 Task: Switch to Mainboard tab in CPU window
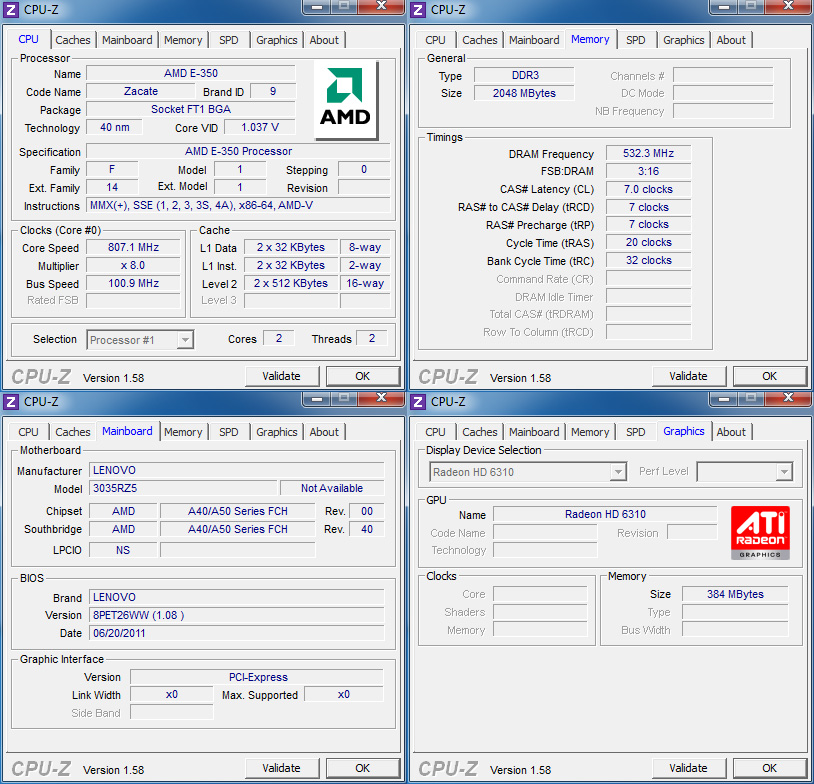click(127, 40)
